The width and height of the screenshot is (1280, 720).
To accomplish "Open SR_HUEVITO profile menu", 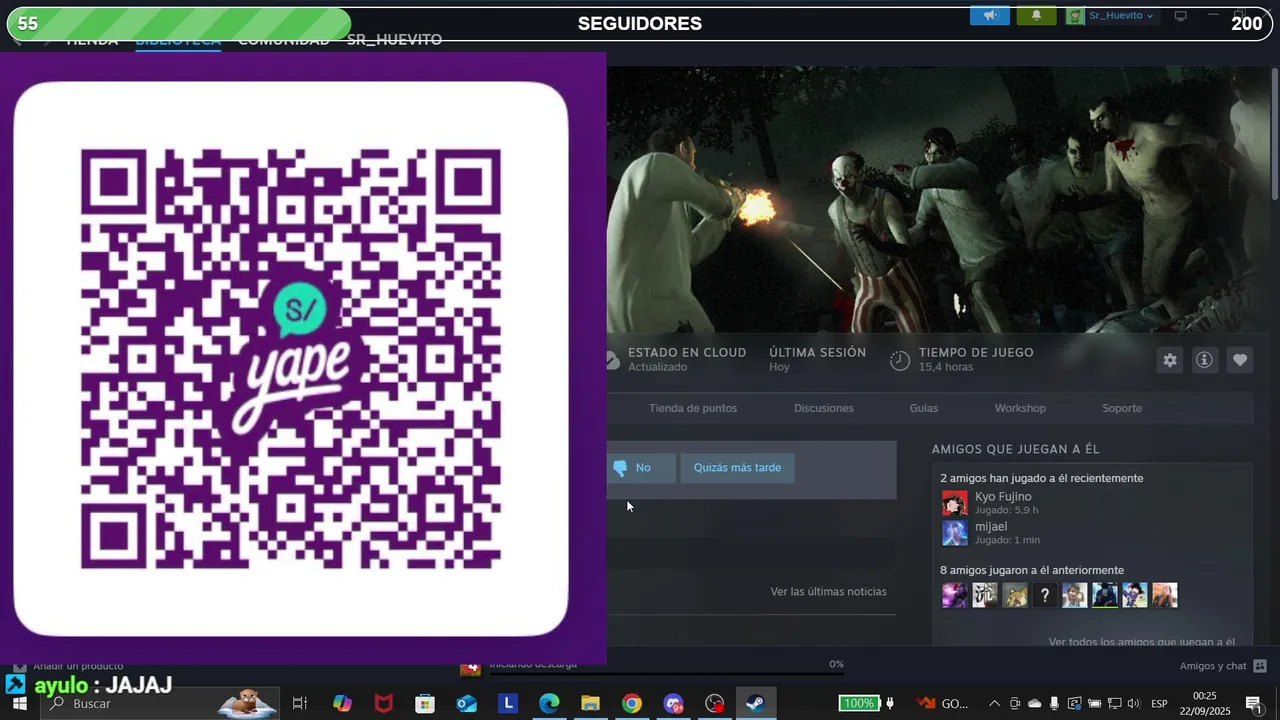I will click(x=394, y=40).
